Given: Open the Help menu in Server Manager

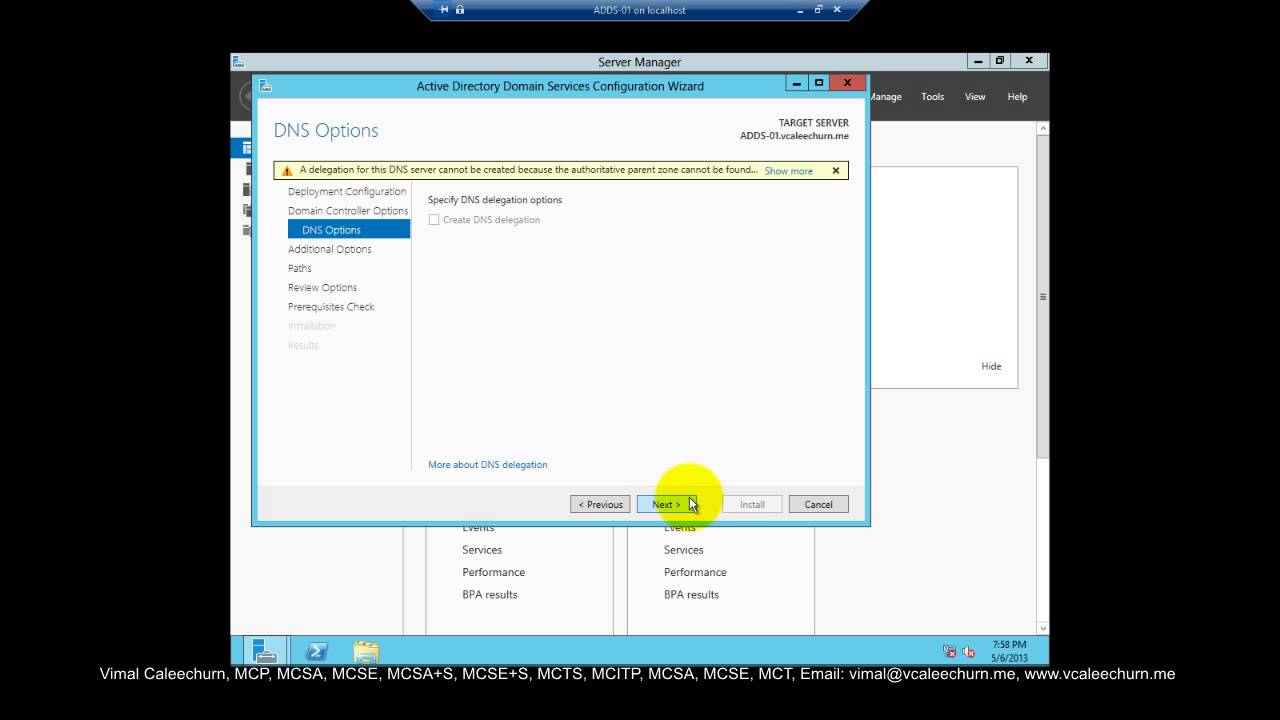Looking at the screenshot, I should coord(1017,97).
